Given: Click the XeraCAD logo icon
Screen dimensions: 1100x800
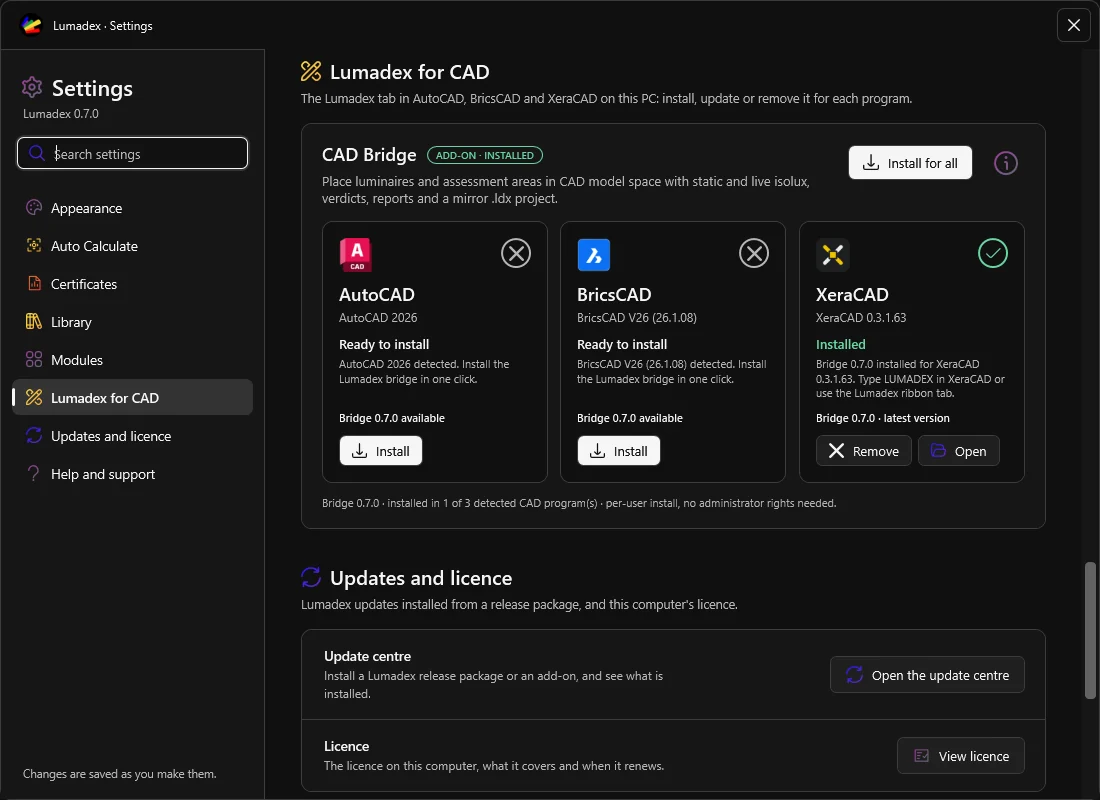Looking at the screenshot, I should [833, 254].
